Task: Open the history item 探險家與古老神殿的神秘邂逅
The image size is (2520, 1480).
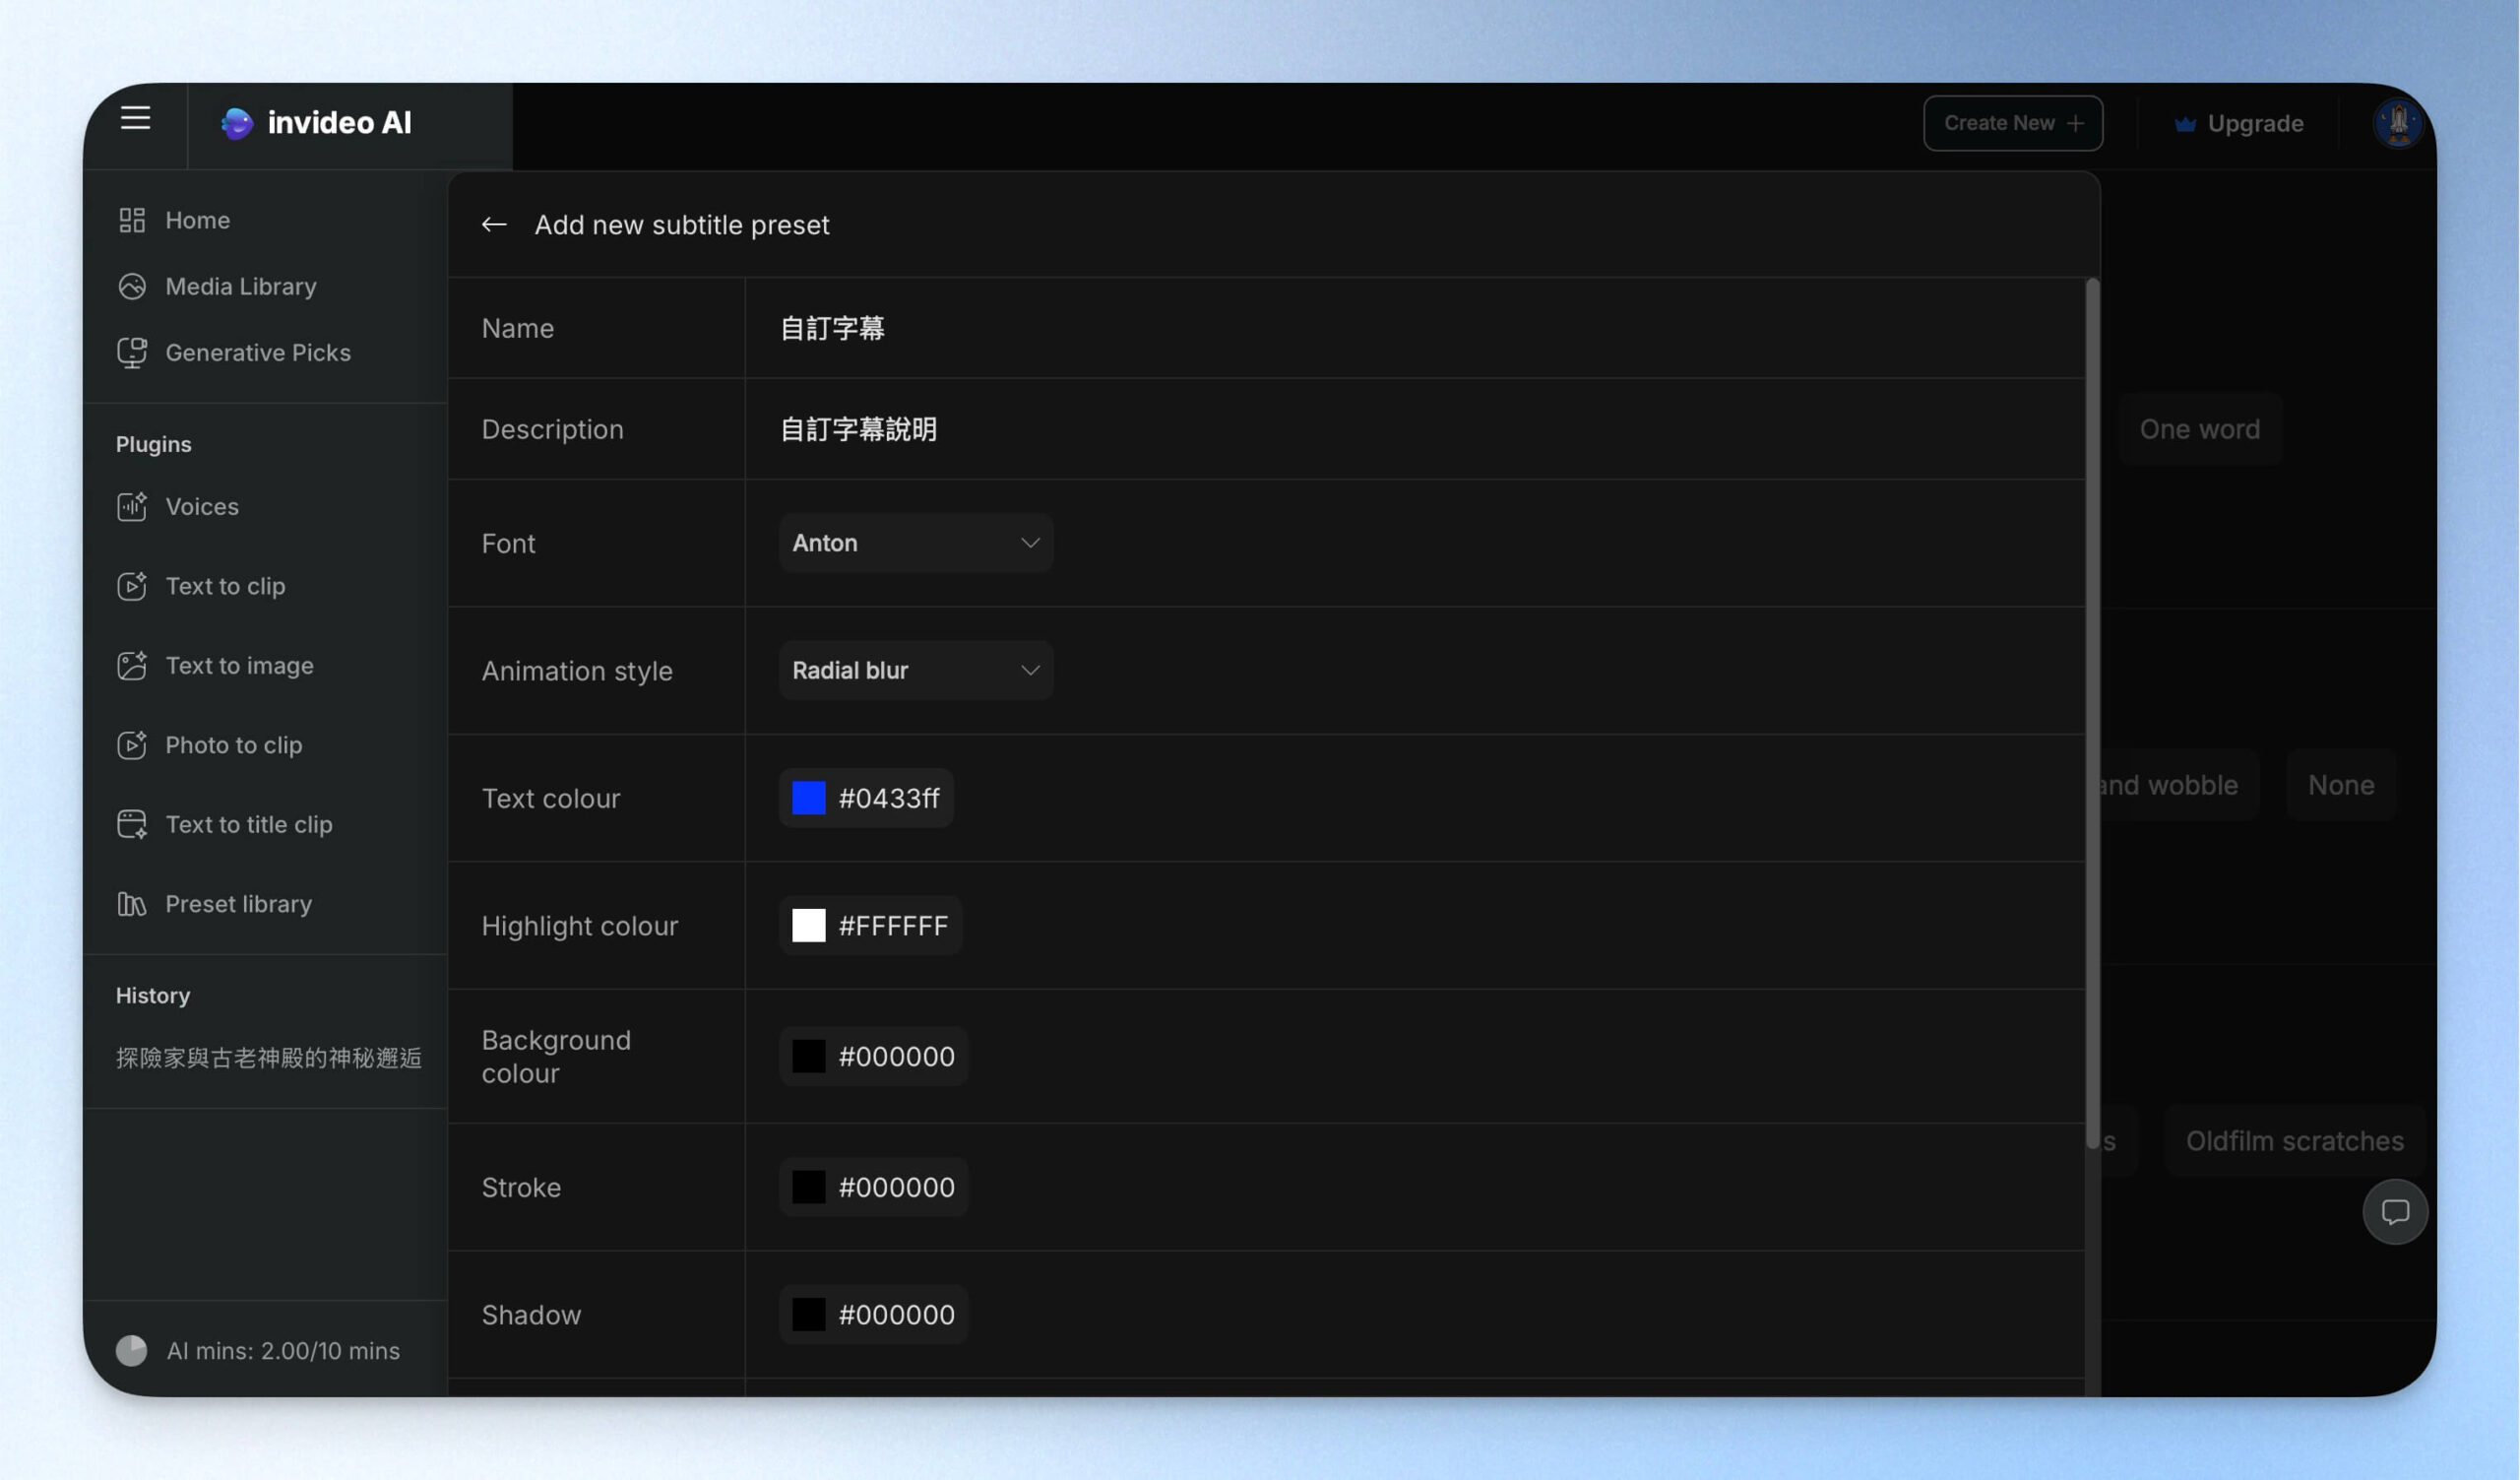Action: pyautogui.click(x=268, y=1057)
